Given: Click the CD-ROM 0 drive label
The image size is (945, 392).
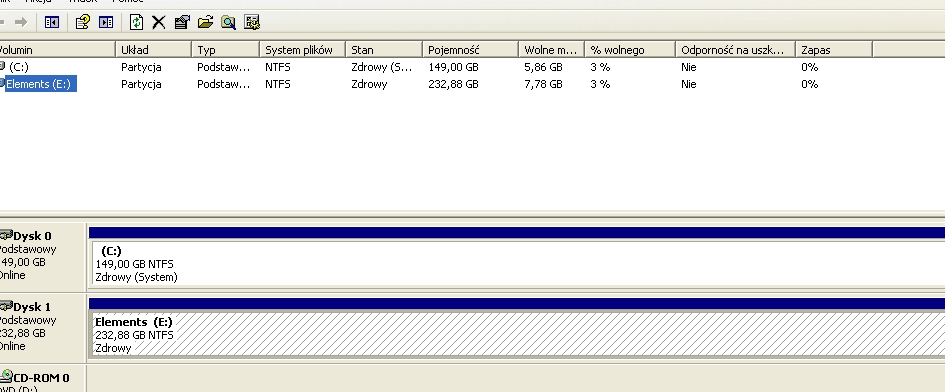Looking at the screenshot, I should [41, 378].
